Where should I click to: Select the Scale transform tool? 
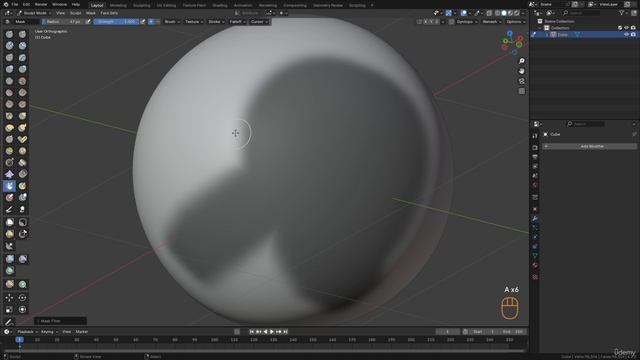tap(9, 309)
